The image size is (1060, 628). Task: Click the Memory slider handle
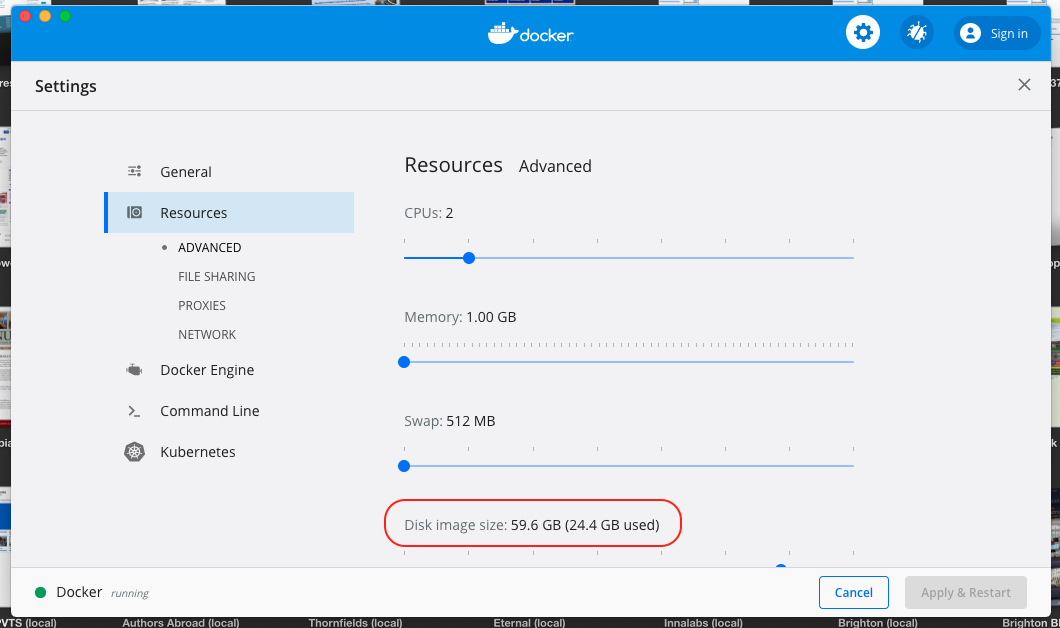coord(404,362)
